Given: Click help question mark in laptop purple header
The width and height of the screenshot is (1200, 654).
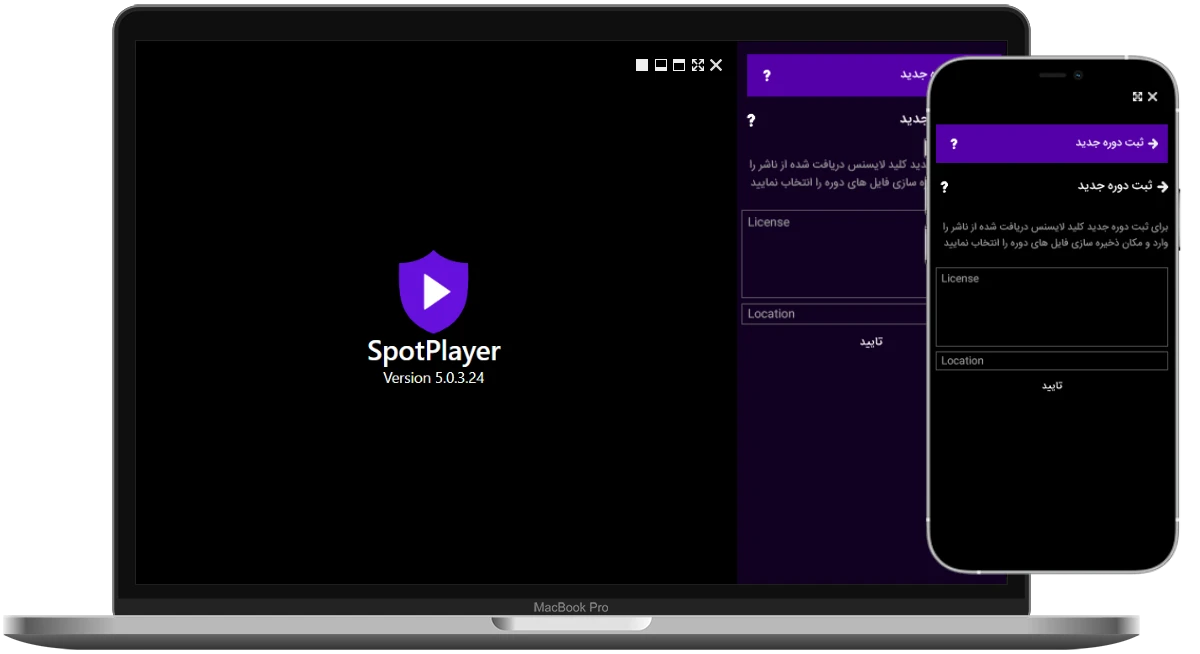Looking at the screenshot, I should click(767, 75).
